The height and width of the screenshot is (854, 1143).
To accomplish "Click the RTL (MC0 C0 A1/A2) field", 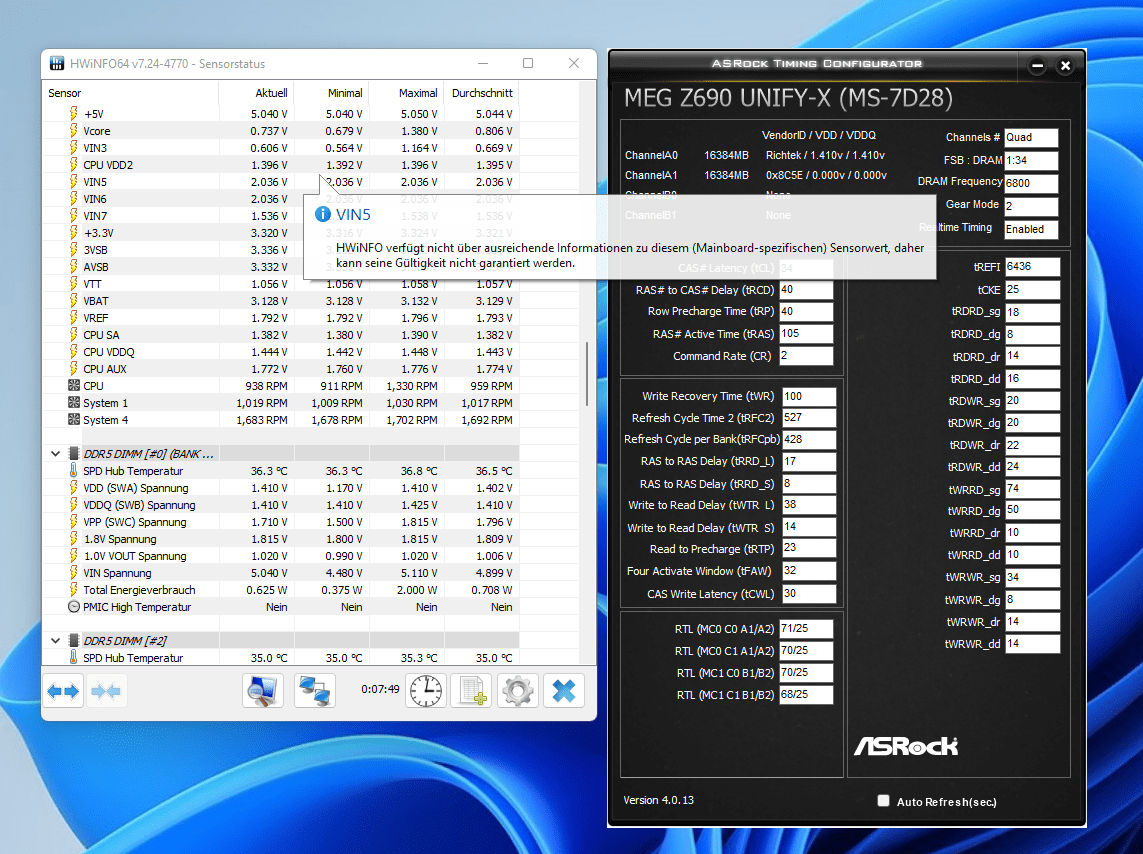I will (805, 628).
